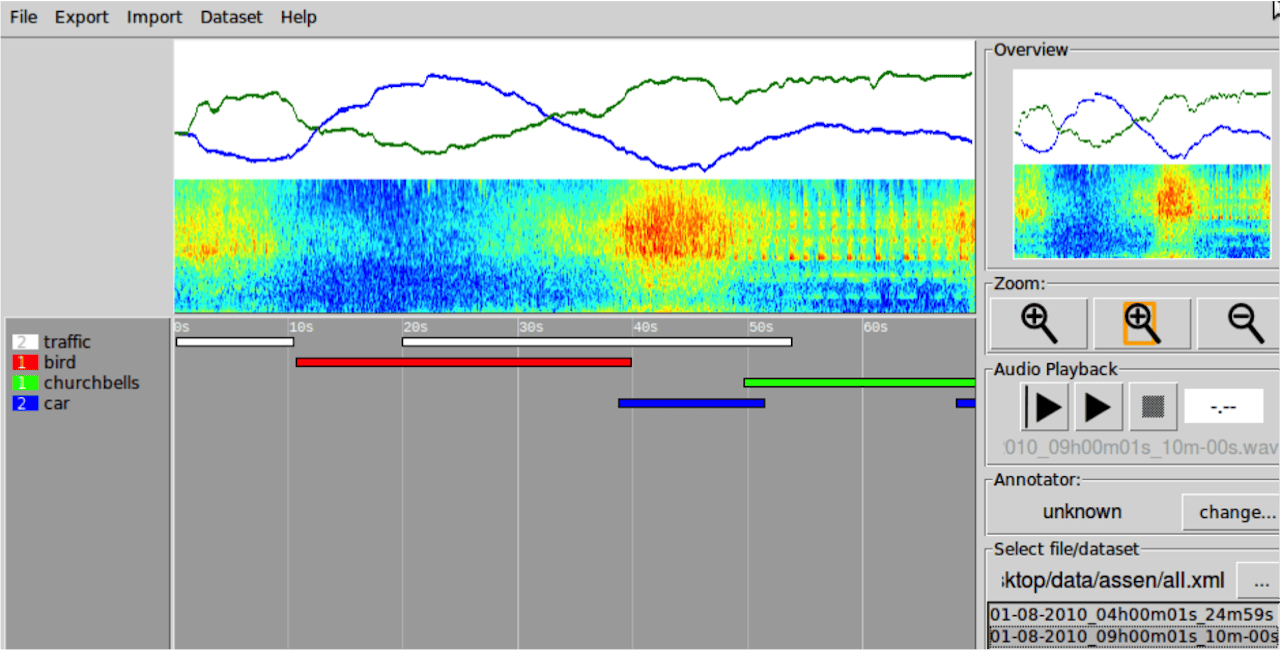1280x650 pixels.
Task: Activate the zoom-to-selection magnifier with orange box
Action: 1141,323
